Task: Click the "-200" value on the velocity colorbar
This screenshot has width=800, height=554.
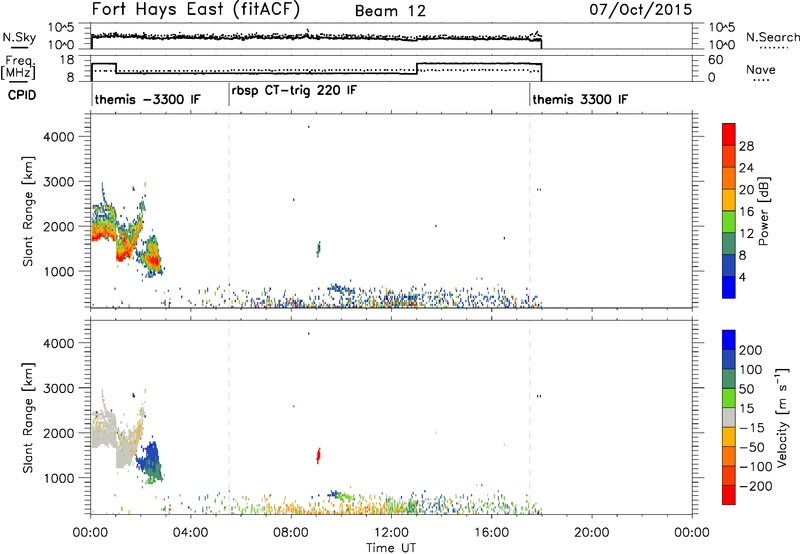Action: tap(756, 486)
